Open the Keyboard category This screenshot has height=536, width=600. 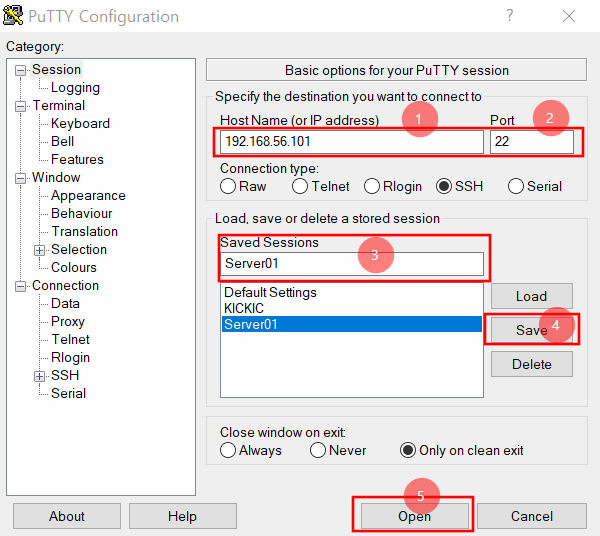tap(80, 124)
